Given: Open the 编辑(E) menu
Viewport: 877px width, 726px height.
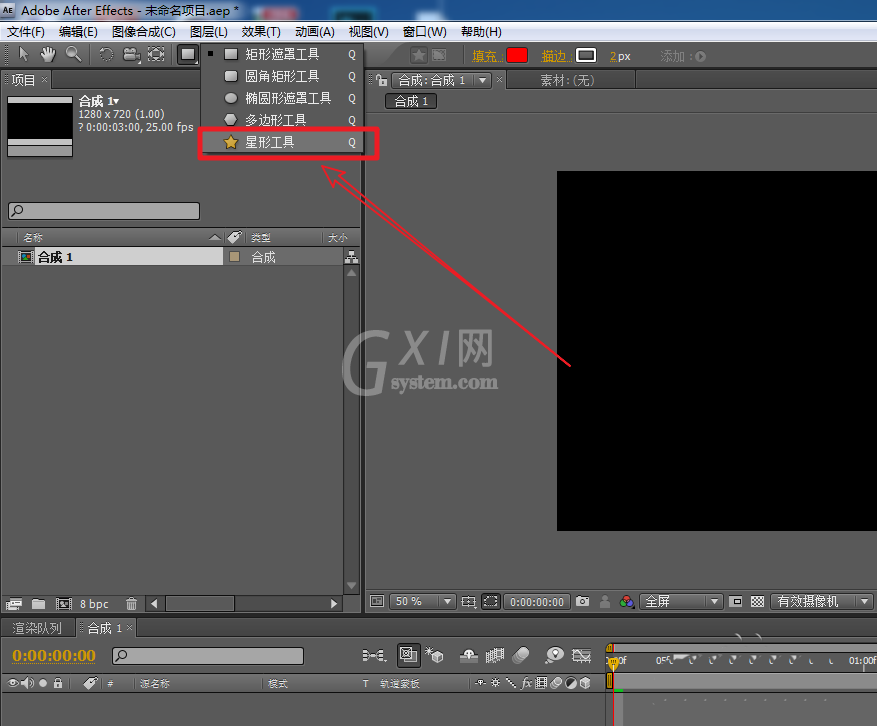Looking at the screenshot, I should click(x=78, y=32).
